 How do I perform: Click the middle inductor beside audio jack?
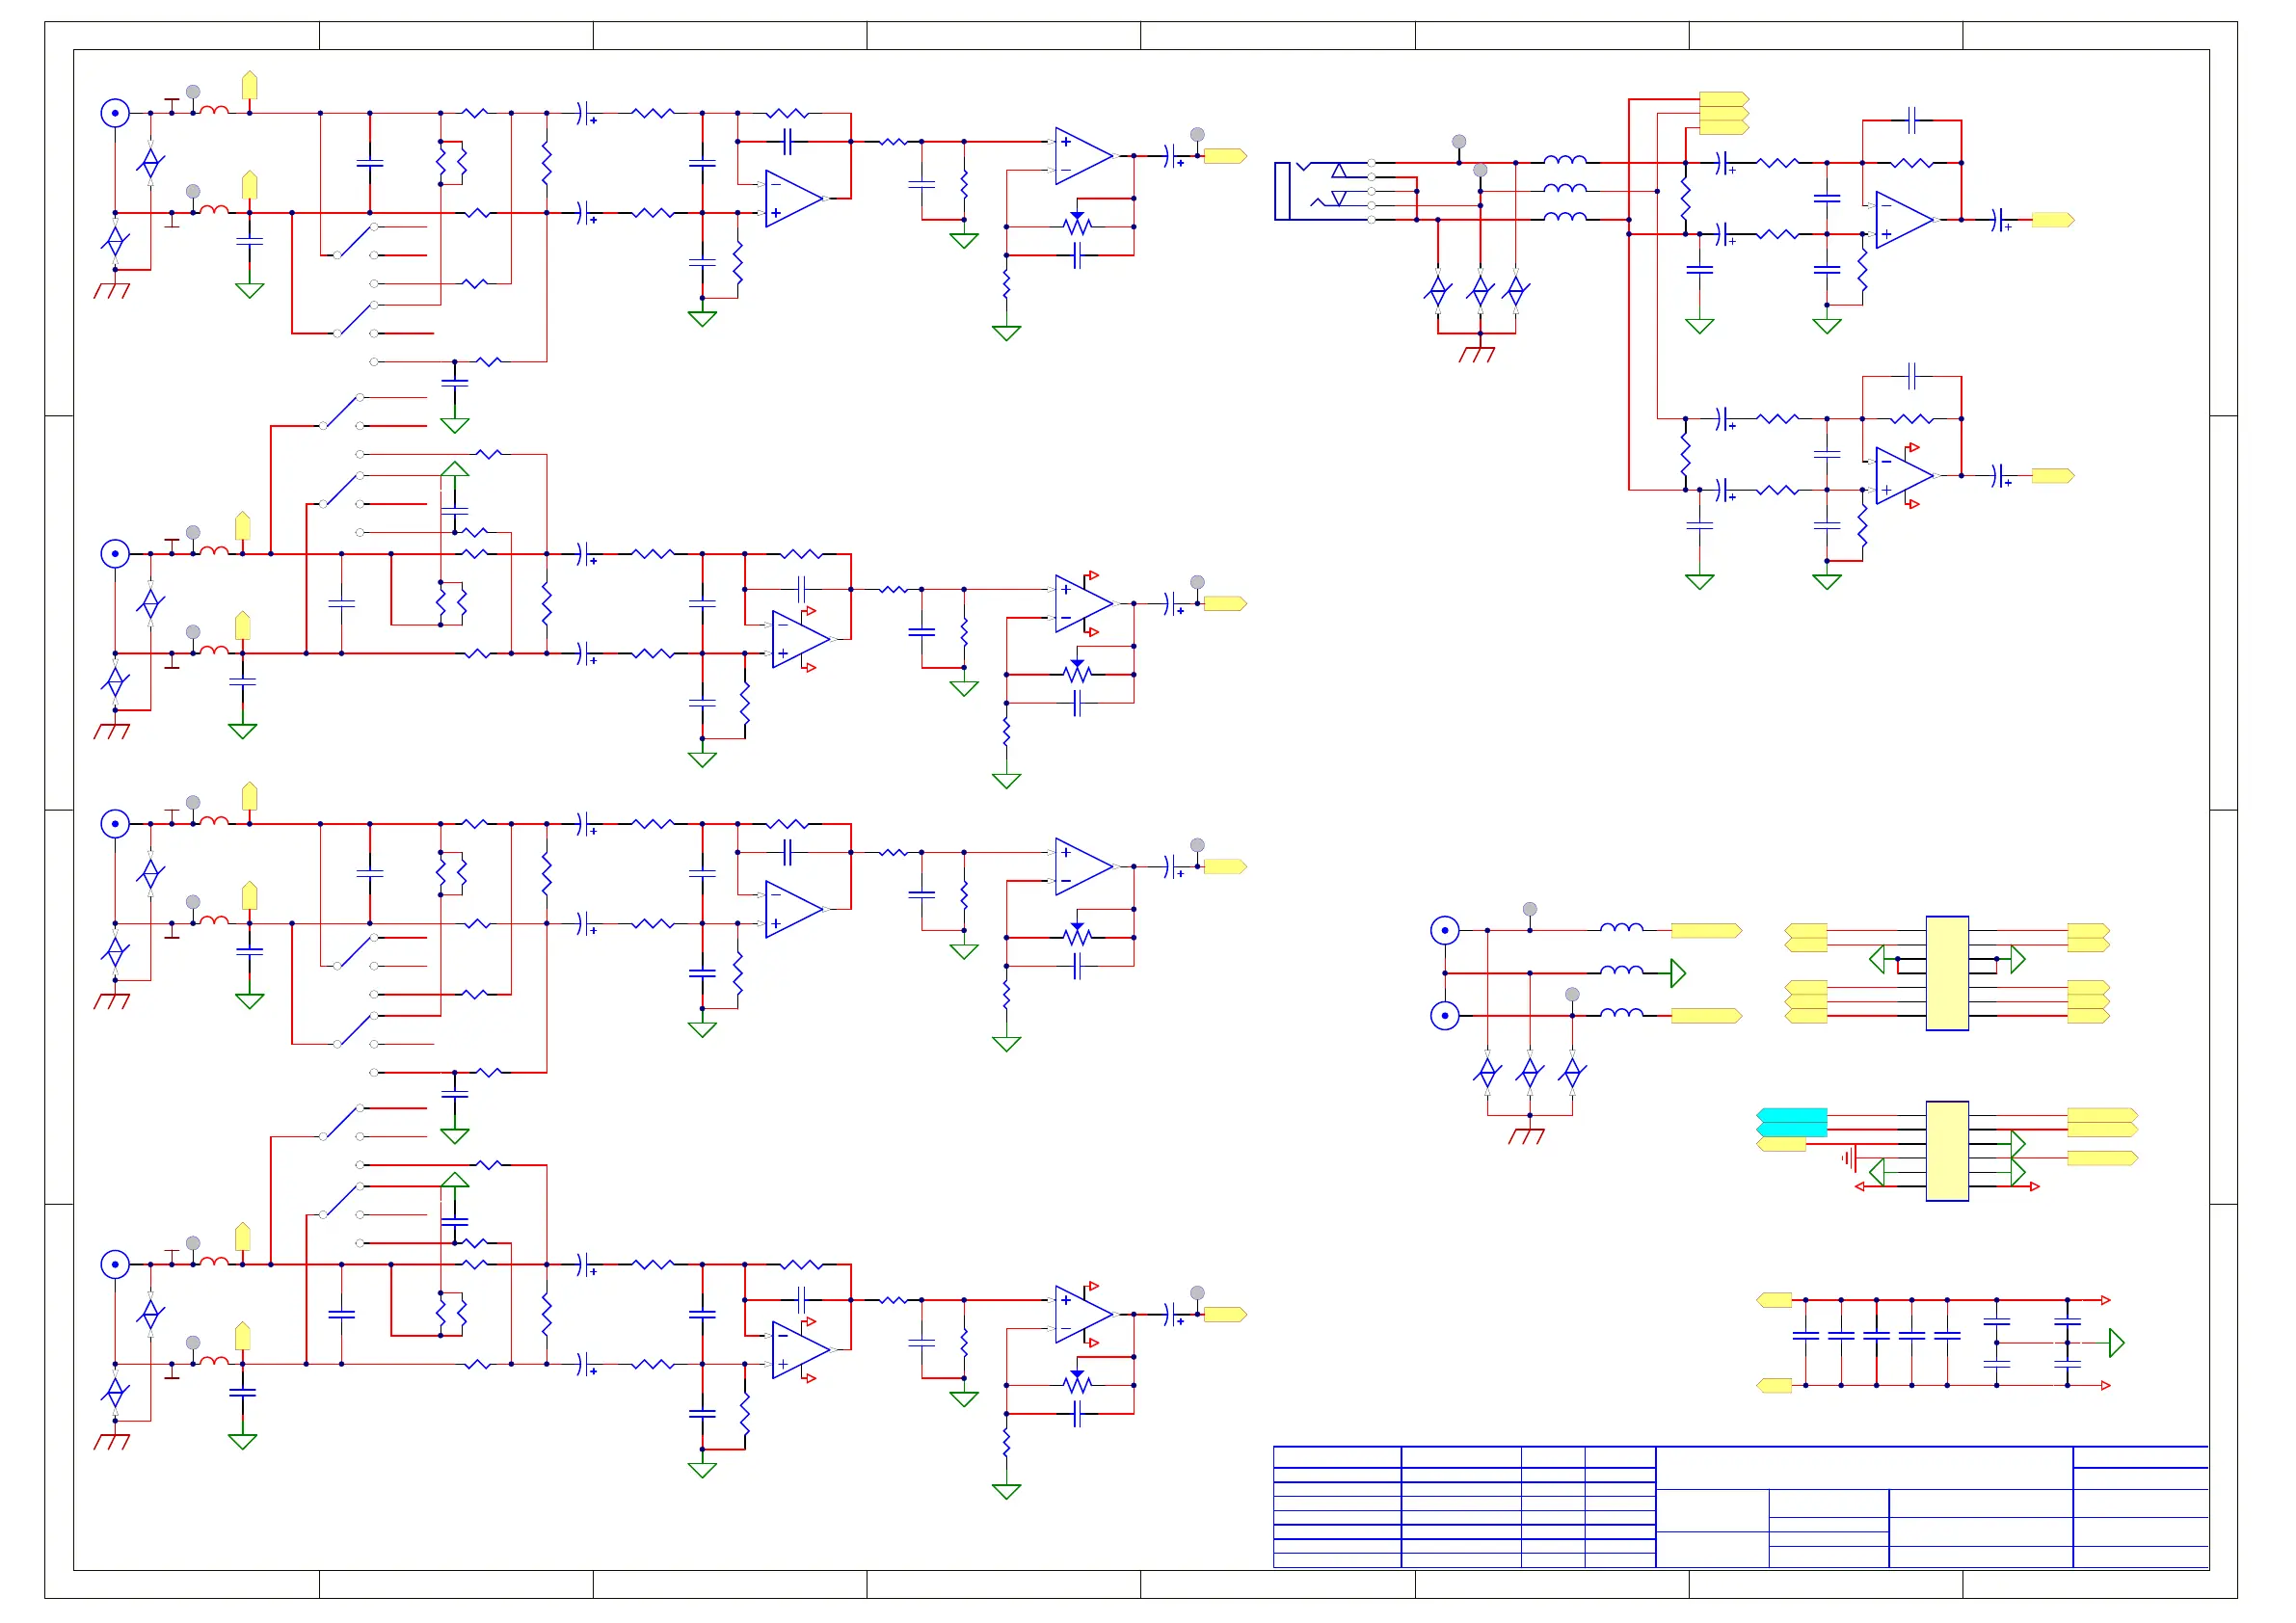click(x=1564, y=188)
